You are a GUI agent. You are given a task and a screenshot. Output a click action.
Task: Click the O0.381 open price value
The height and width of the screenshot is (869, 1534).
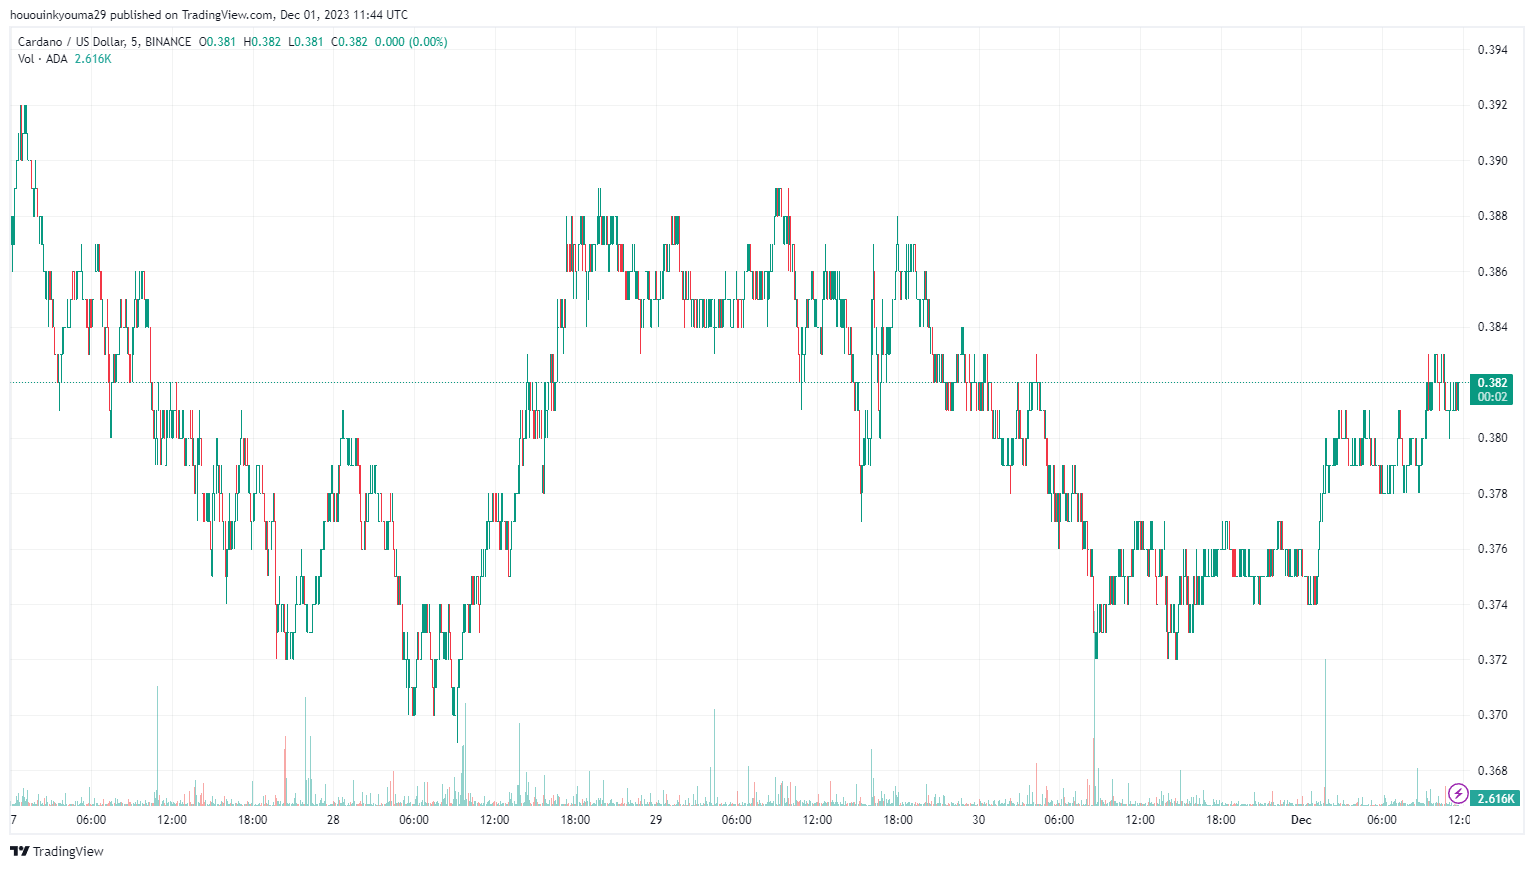coord(217,42)
